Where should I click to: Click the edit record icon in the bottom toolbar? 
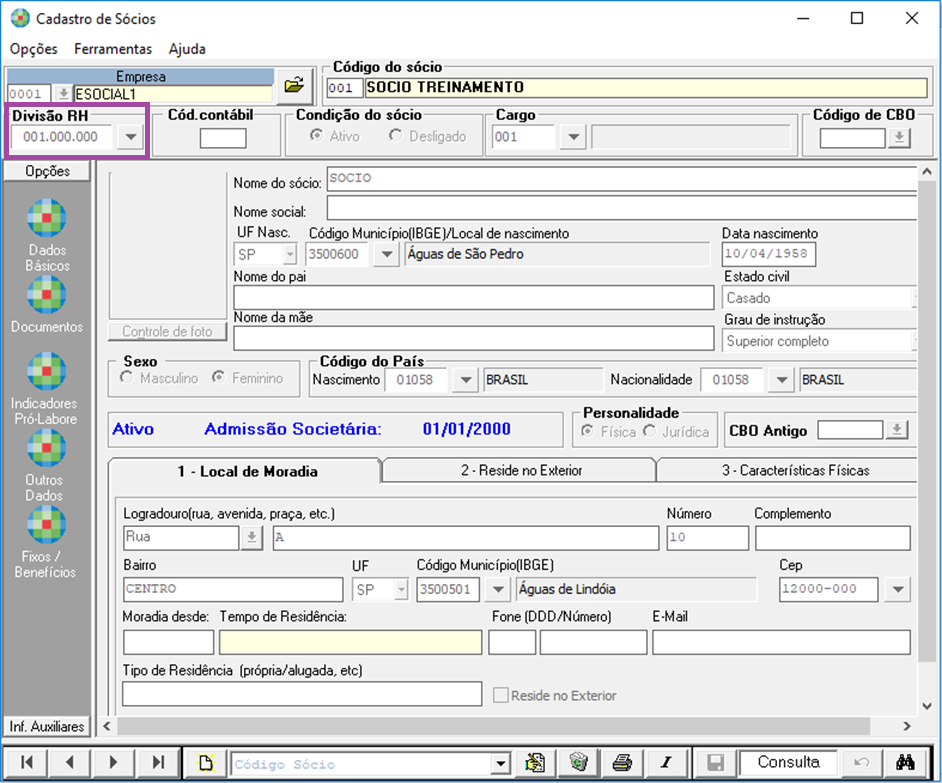click(x=534, y=763)
